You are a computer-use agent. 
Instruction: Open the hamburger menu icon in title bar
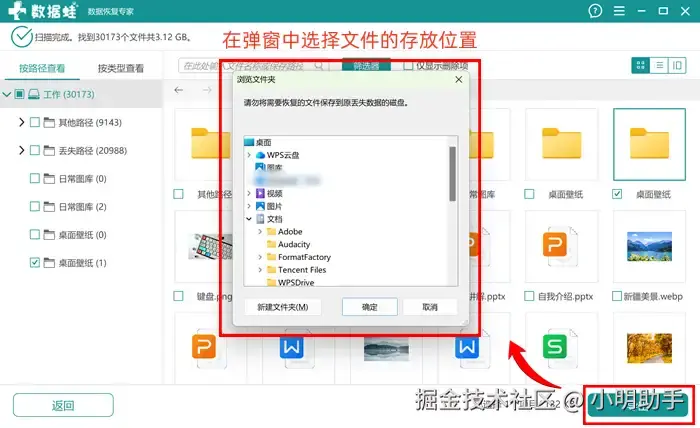[x=619, y=11]
